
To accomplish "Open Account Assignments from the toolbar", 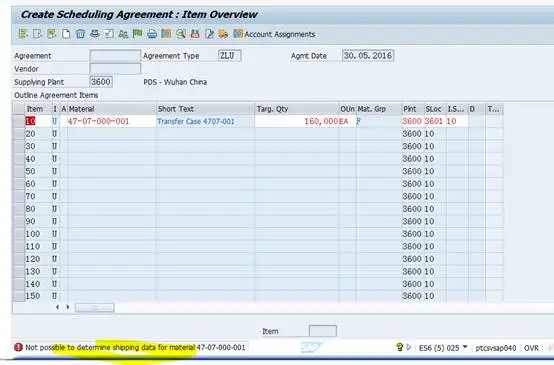I will 274,34.
